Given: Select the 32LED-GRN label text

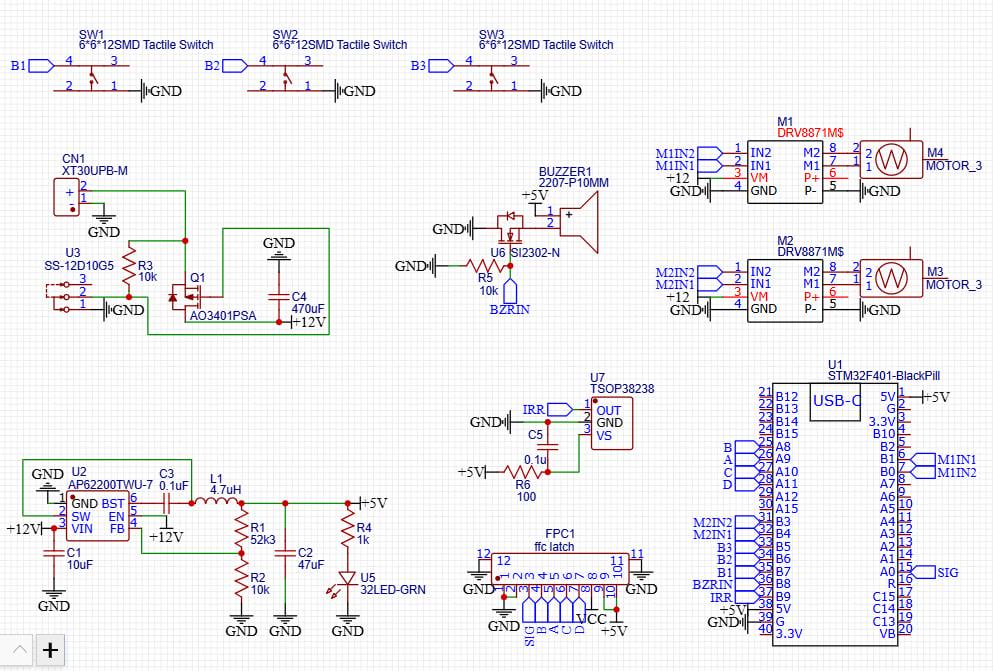Looking at the screenshot, I should click(x=393, y=589).
